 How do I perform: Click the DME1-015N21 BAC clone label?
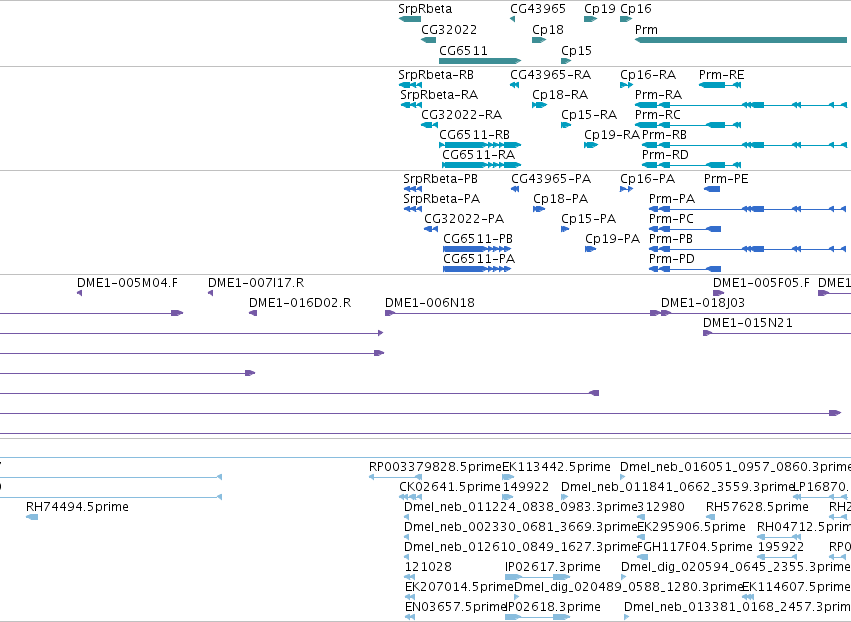coord(747,323)
